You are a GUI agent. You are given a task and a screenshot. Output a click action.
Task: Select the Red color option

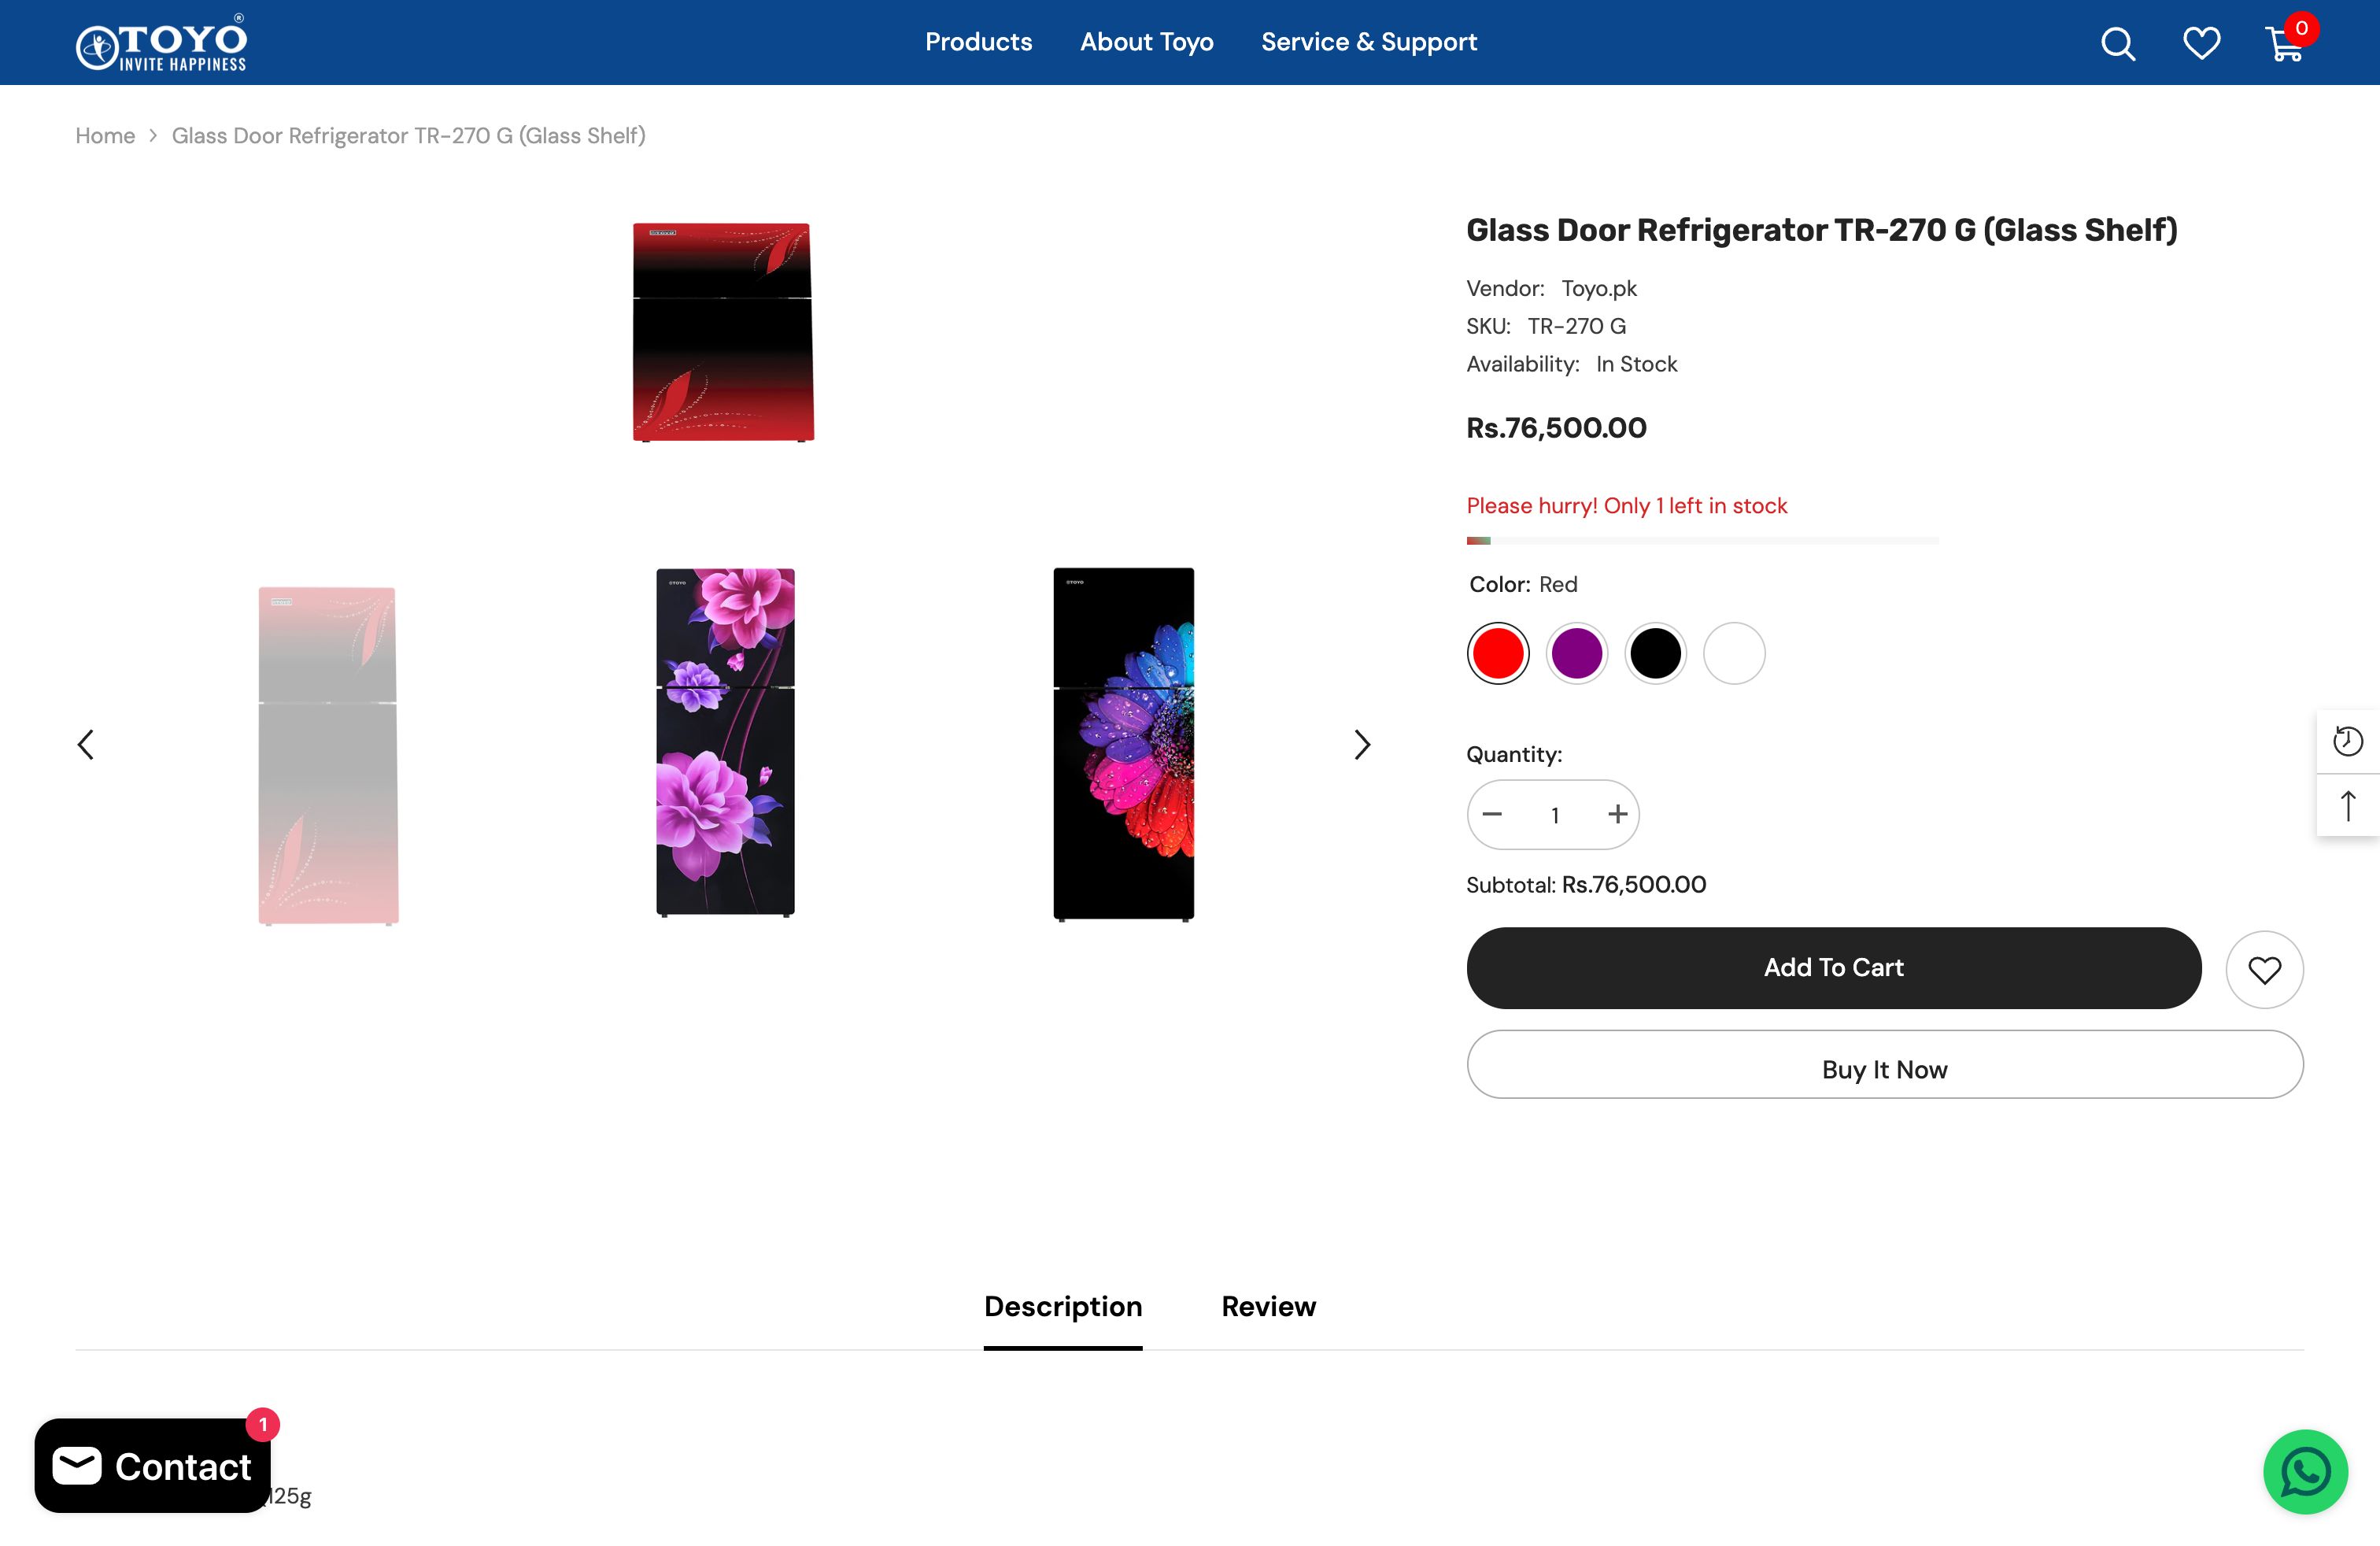pos(1498,654)
